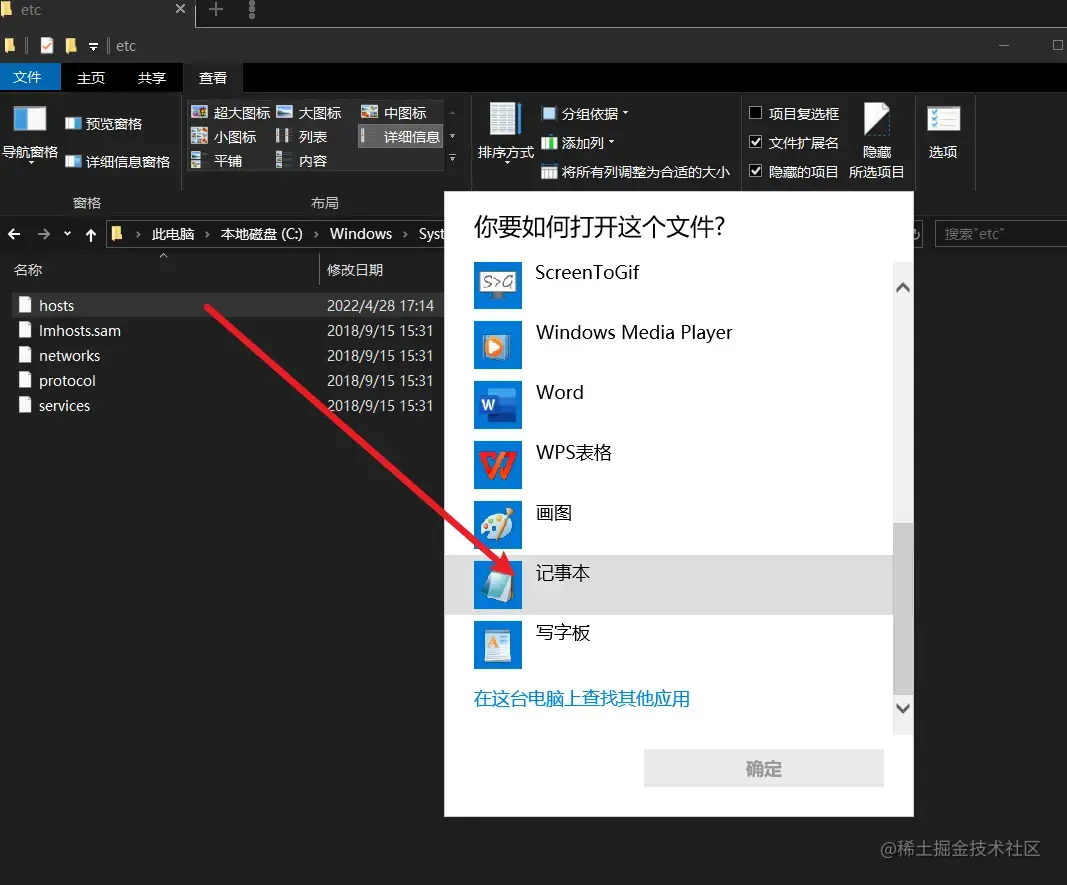This screenshot has width=1067, height=885.
Task: Switch layout to 超大图标
Action: pyautogui.click(x=231, y=112)
